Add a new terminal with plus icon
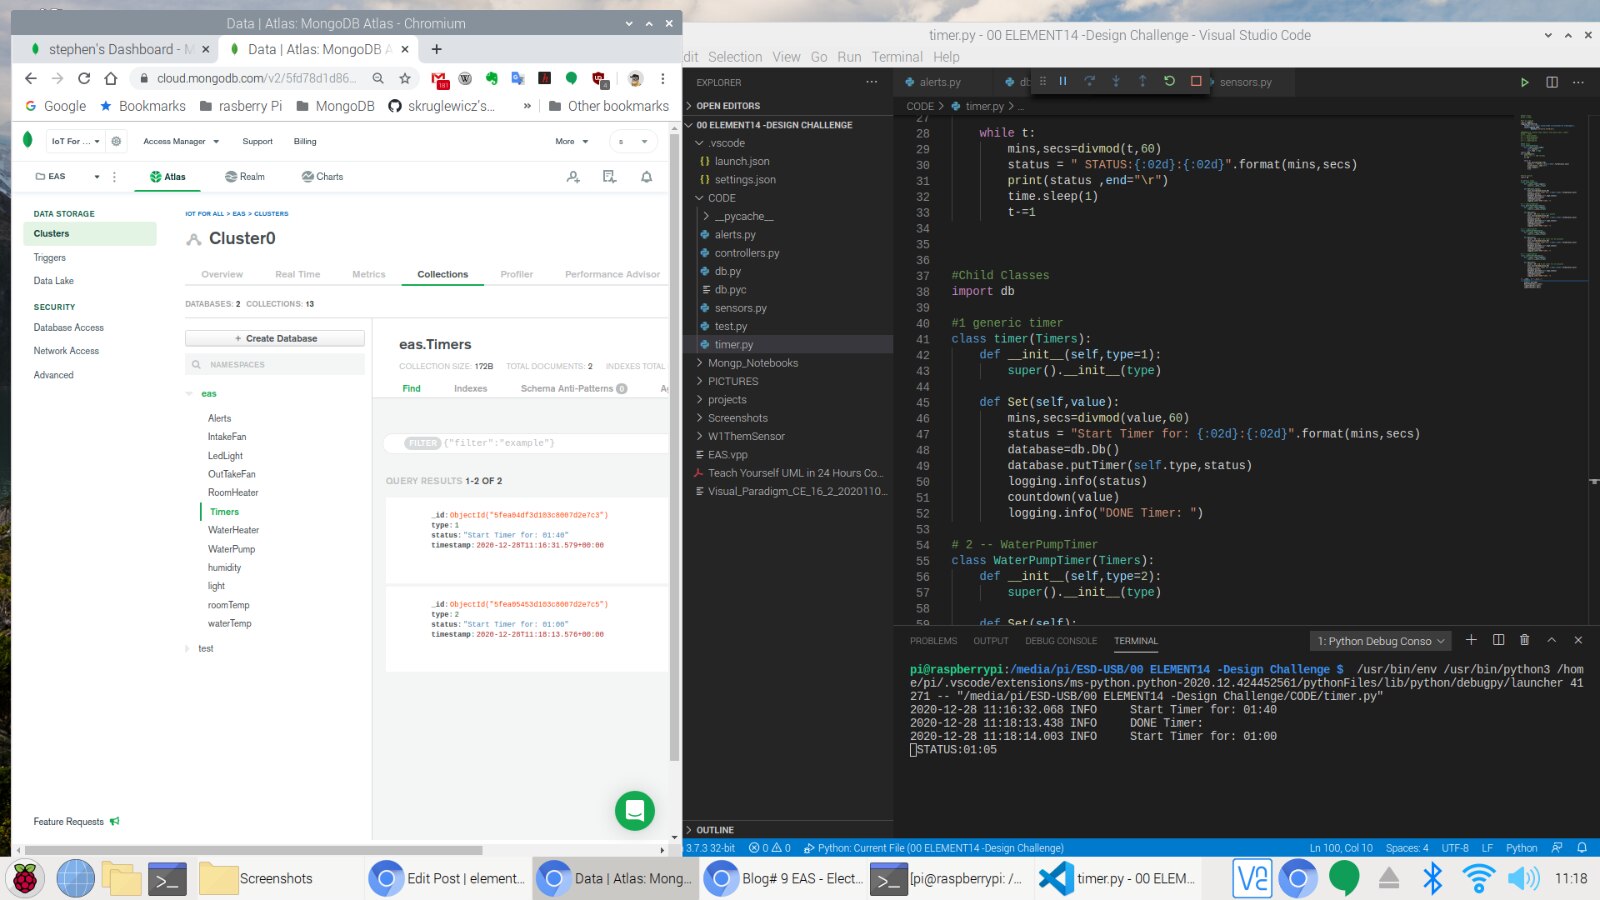The image size is (1600, 900). (x=1471, y=640)
